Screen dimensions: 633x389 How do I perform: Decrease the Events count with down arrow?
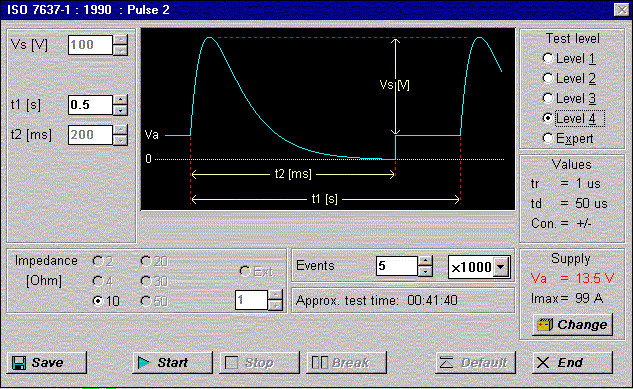coord(425,272)
